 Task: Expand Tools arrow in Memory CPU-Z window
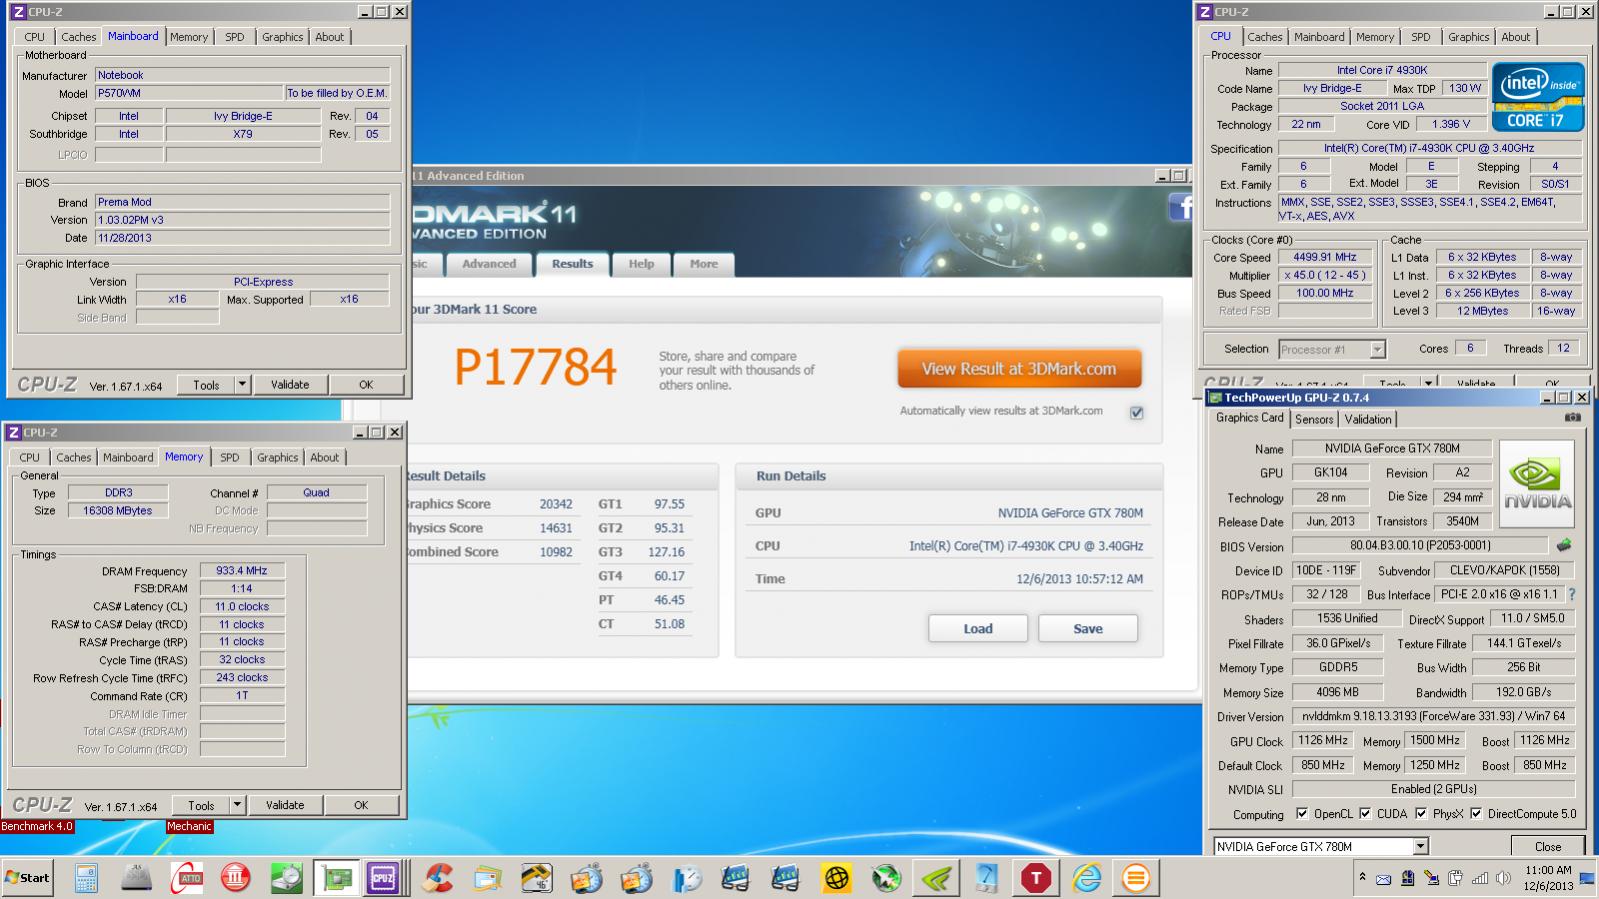pyautogui.click(x=236, y=805)
